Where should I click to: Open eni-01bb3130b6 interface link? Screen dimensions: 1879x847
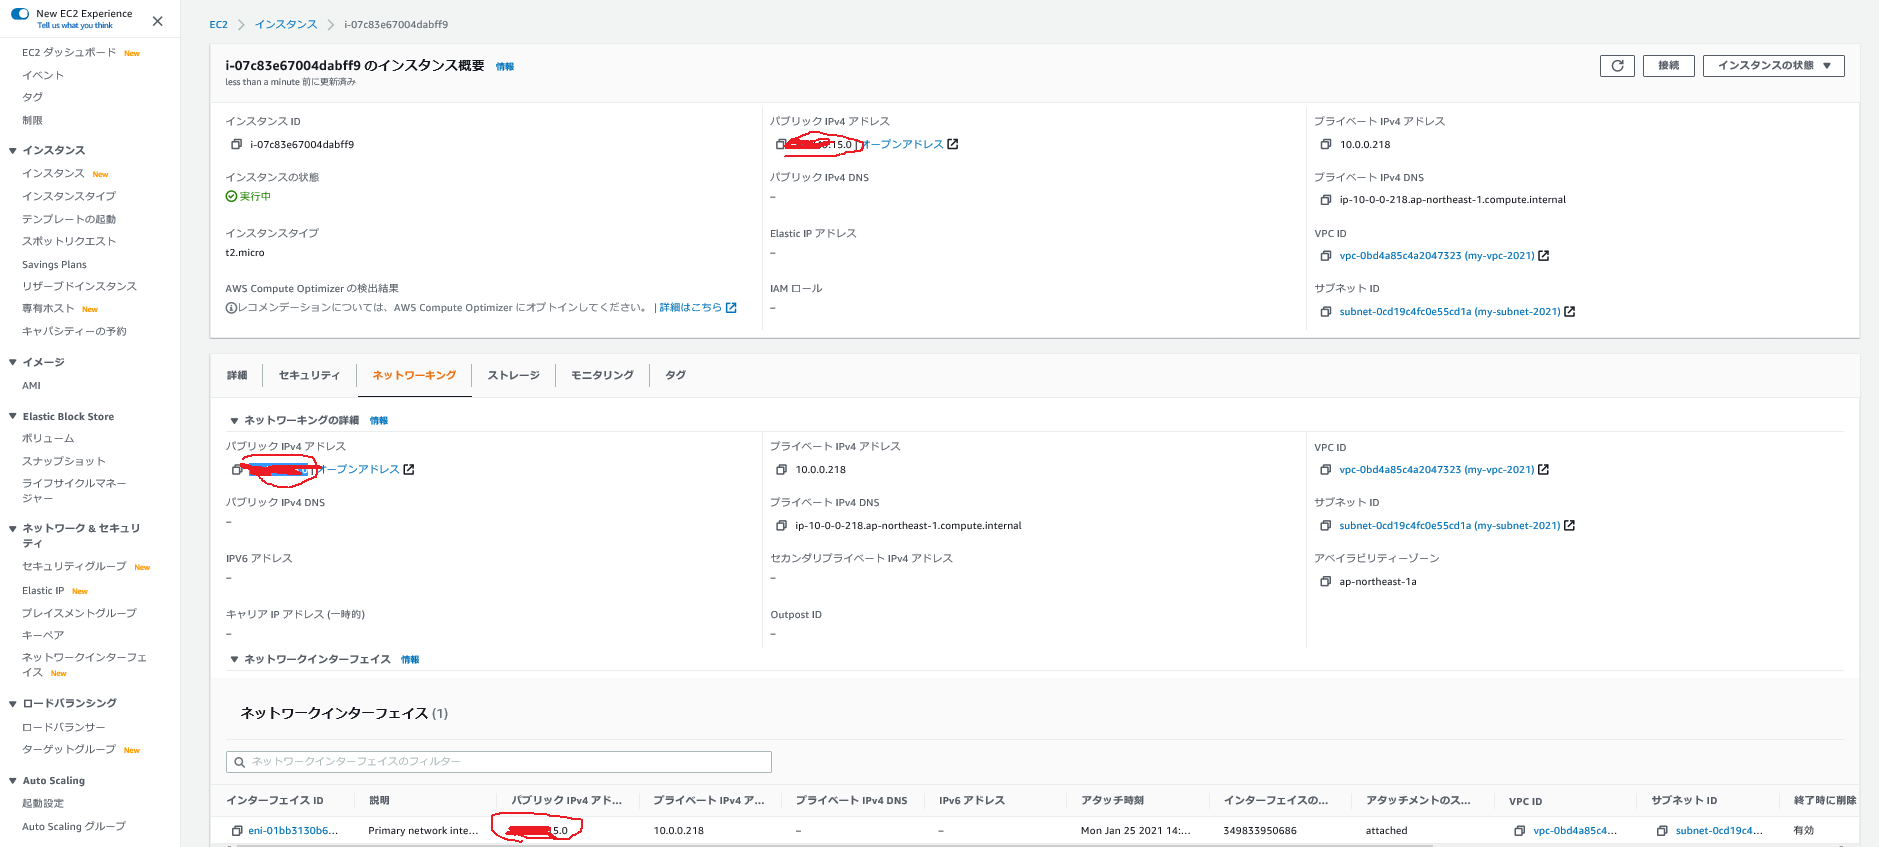pos(293,831)
